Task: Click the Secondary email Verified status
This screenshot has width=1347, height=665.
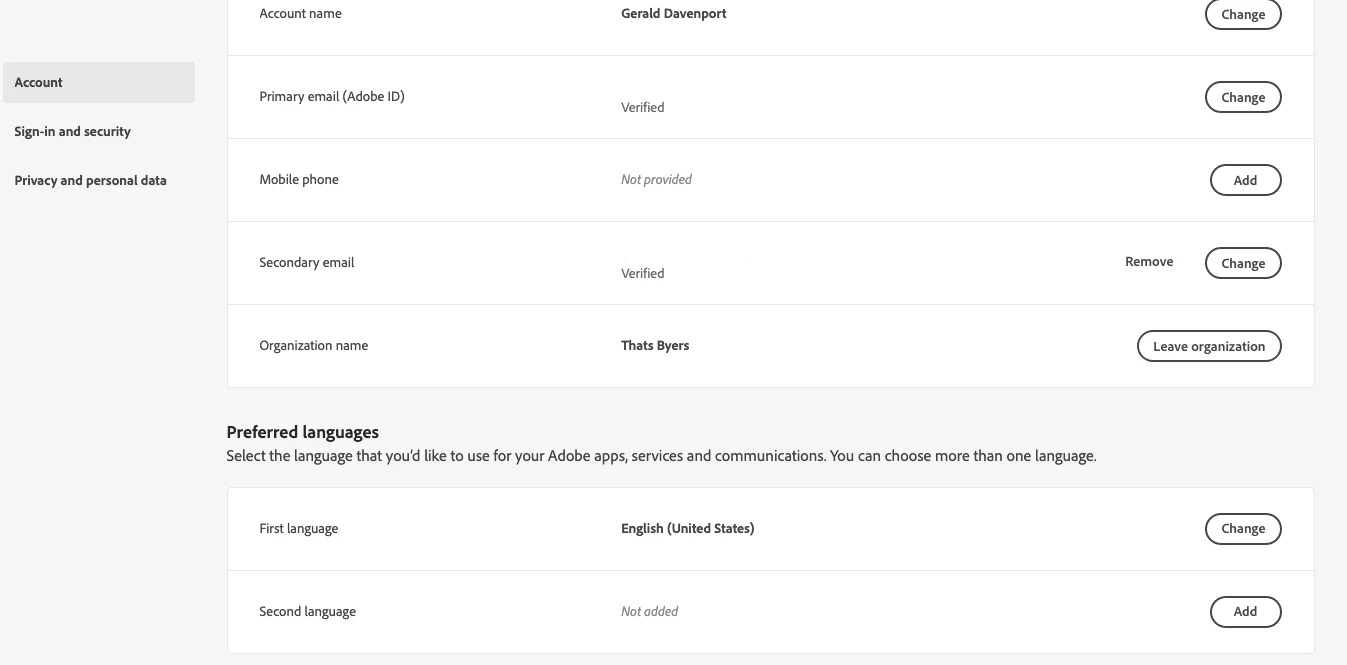Action: tap(642, 273)
